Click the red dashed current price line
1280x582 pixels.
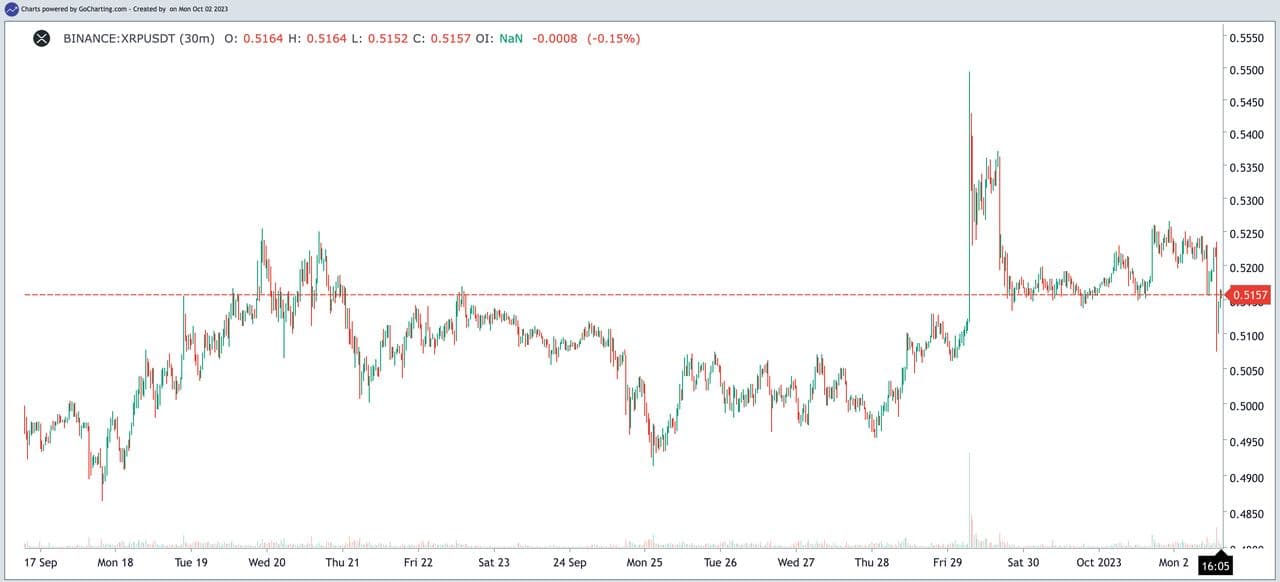point(600,295)
